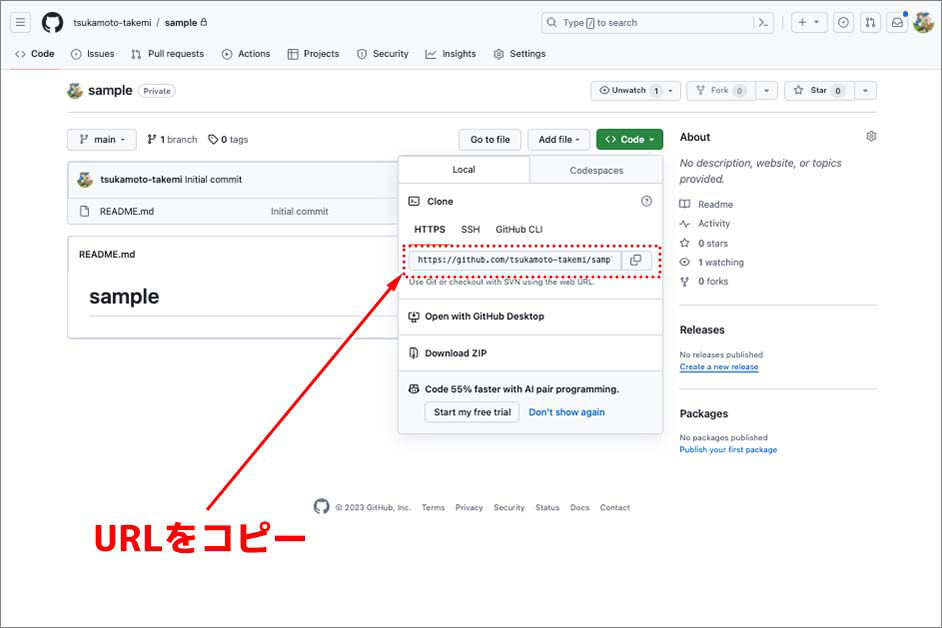Open the GitHub notifications inbox icon
The image size is (942, 628).
click(897, 22)
